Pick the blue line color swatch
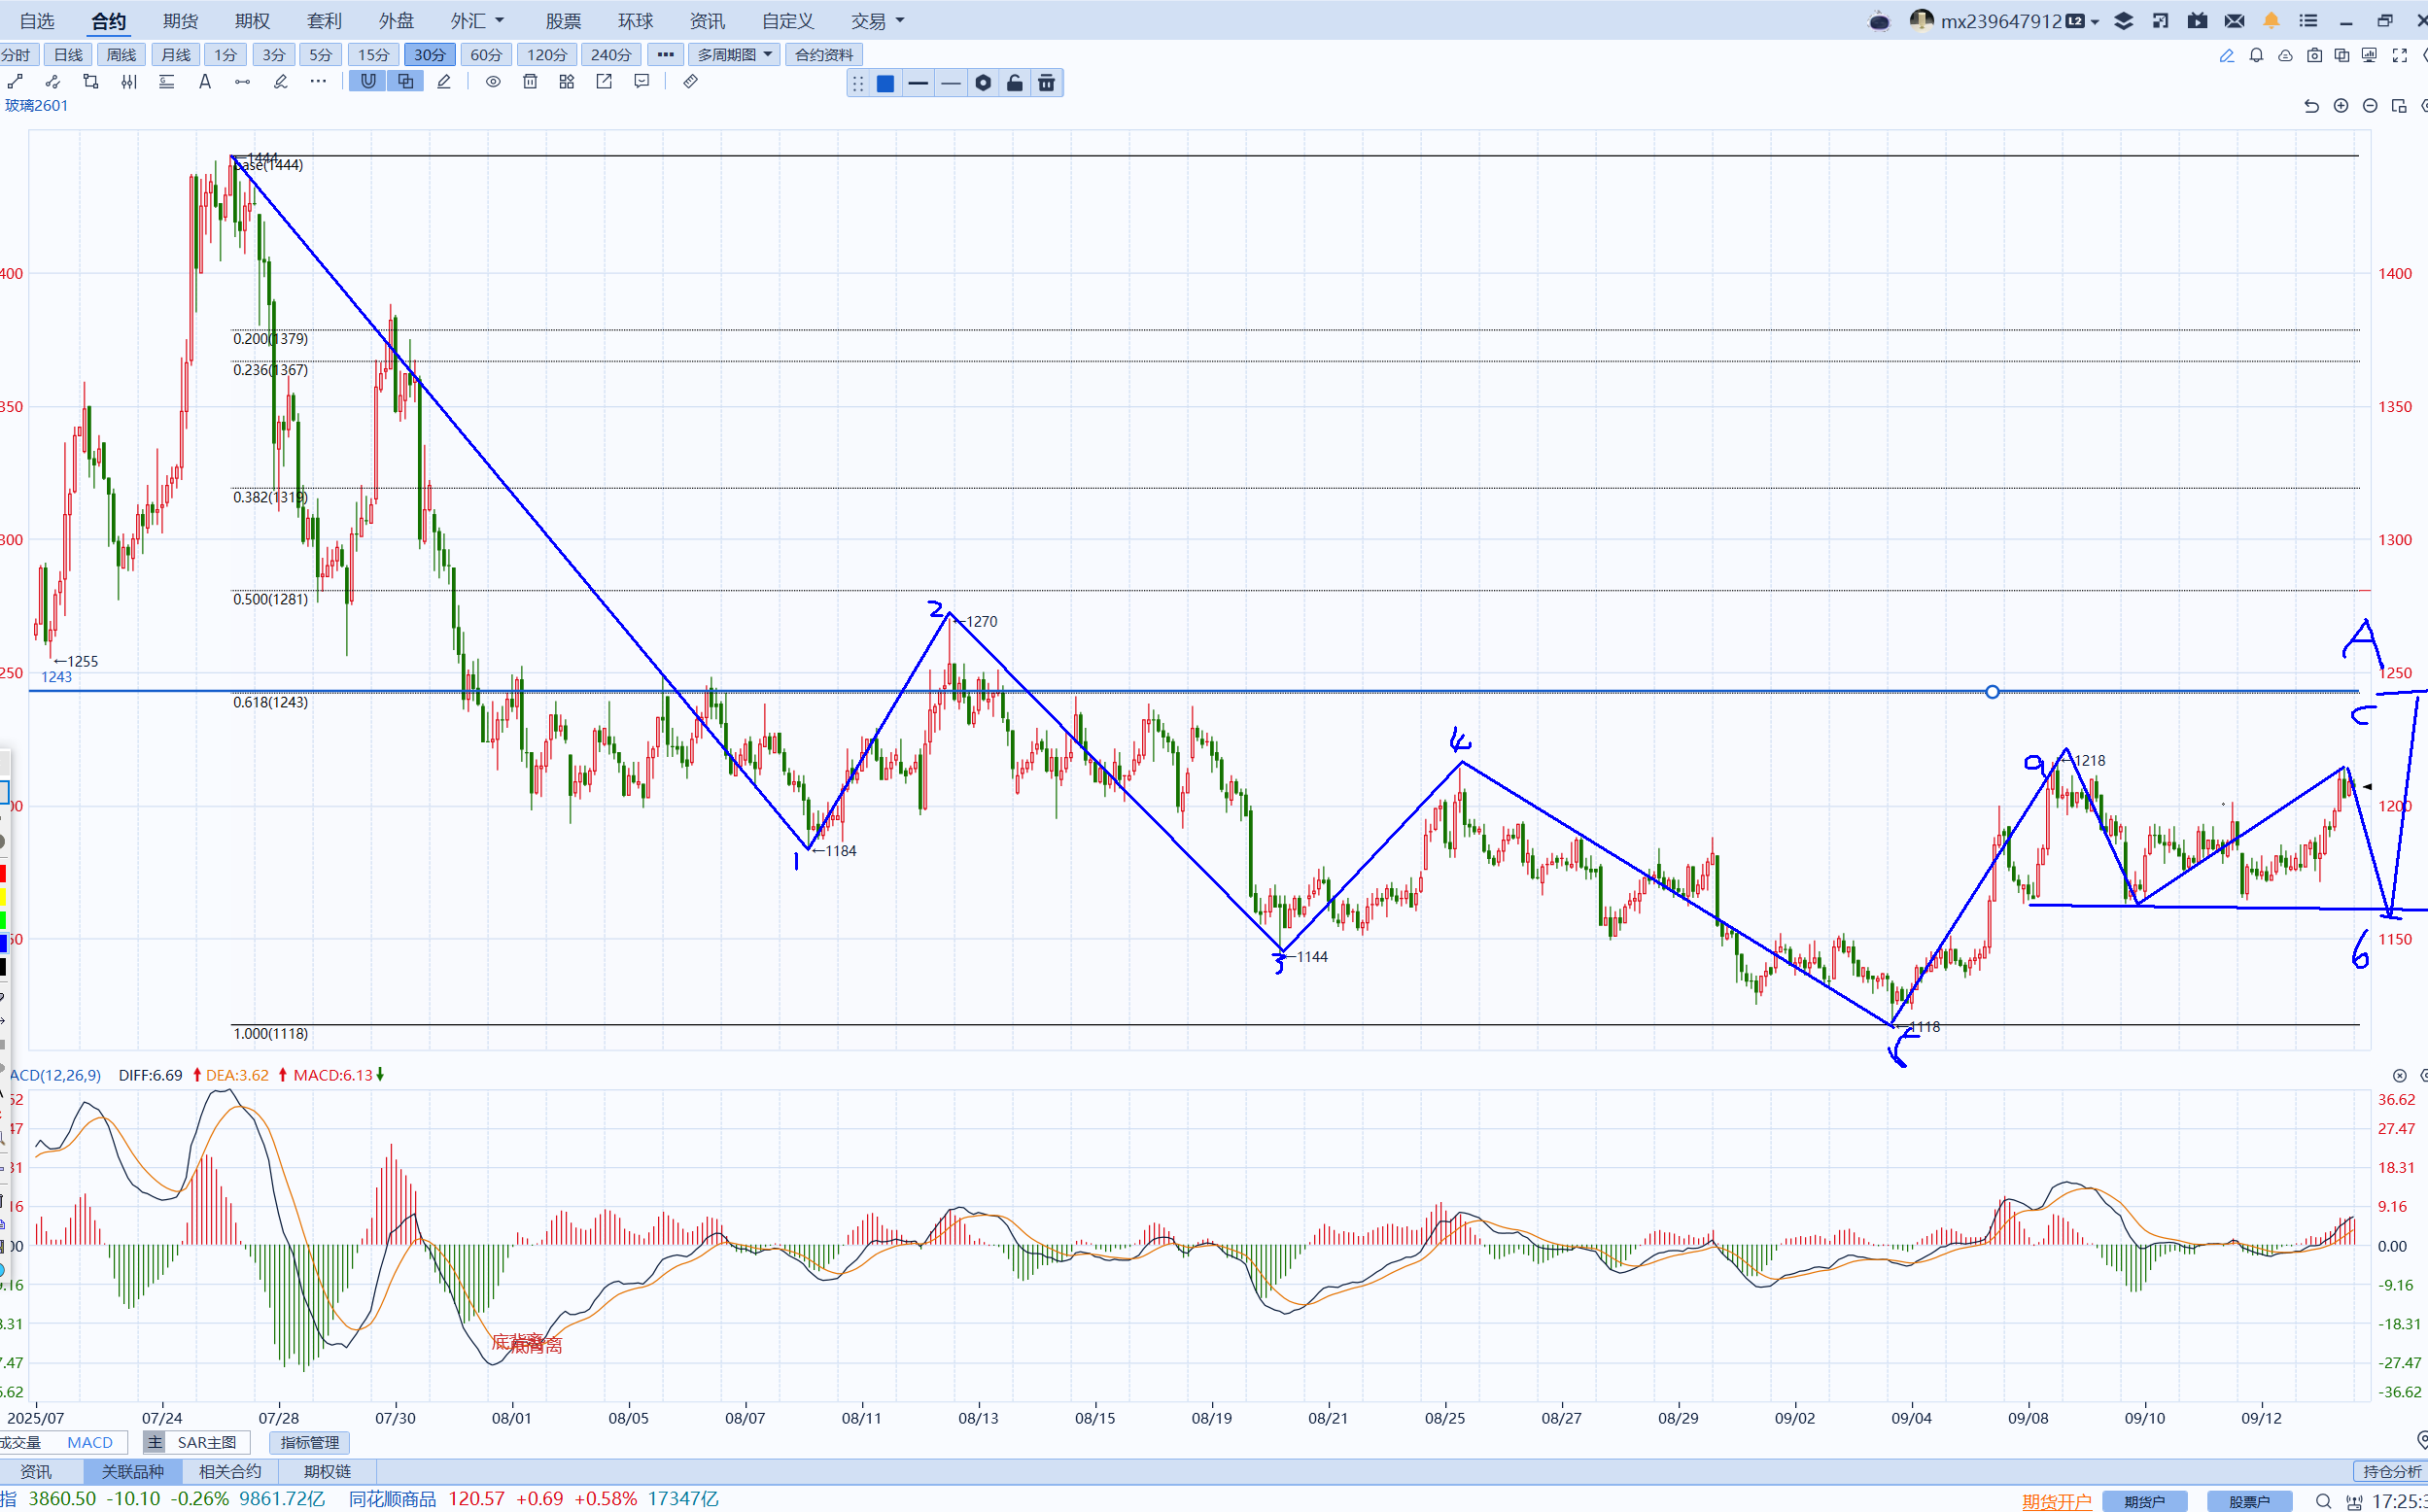 (885, 83)
